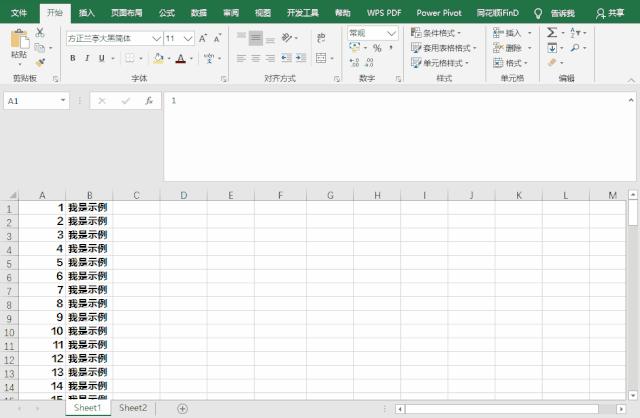Open the font color dropdown arrow
The height and width of the screenshot is (418, 640).
pyautogui.click(x=191, y=59)
